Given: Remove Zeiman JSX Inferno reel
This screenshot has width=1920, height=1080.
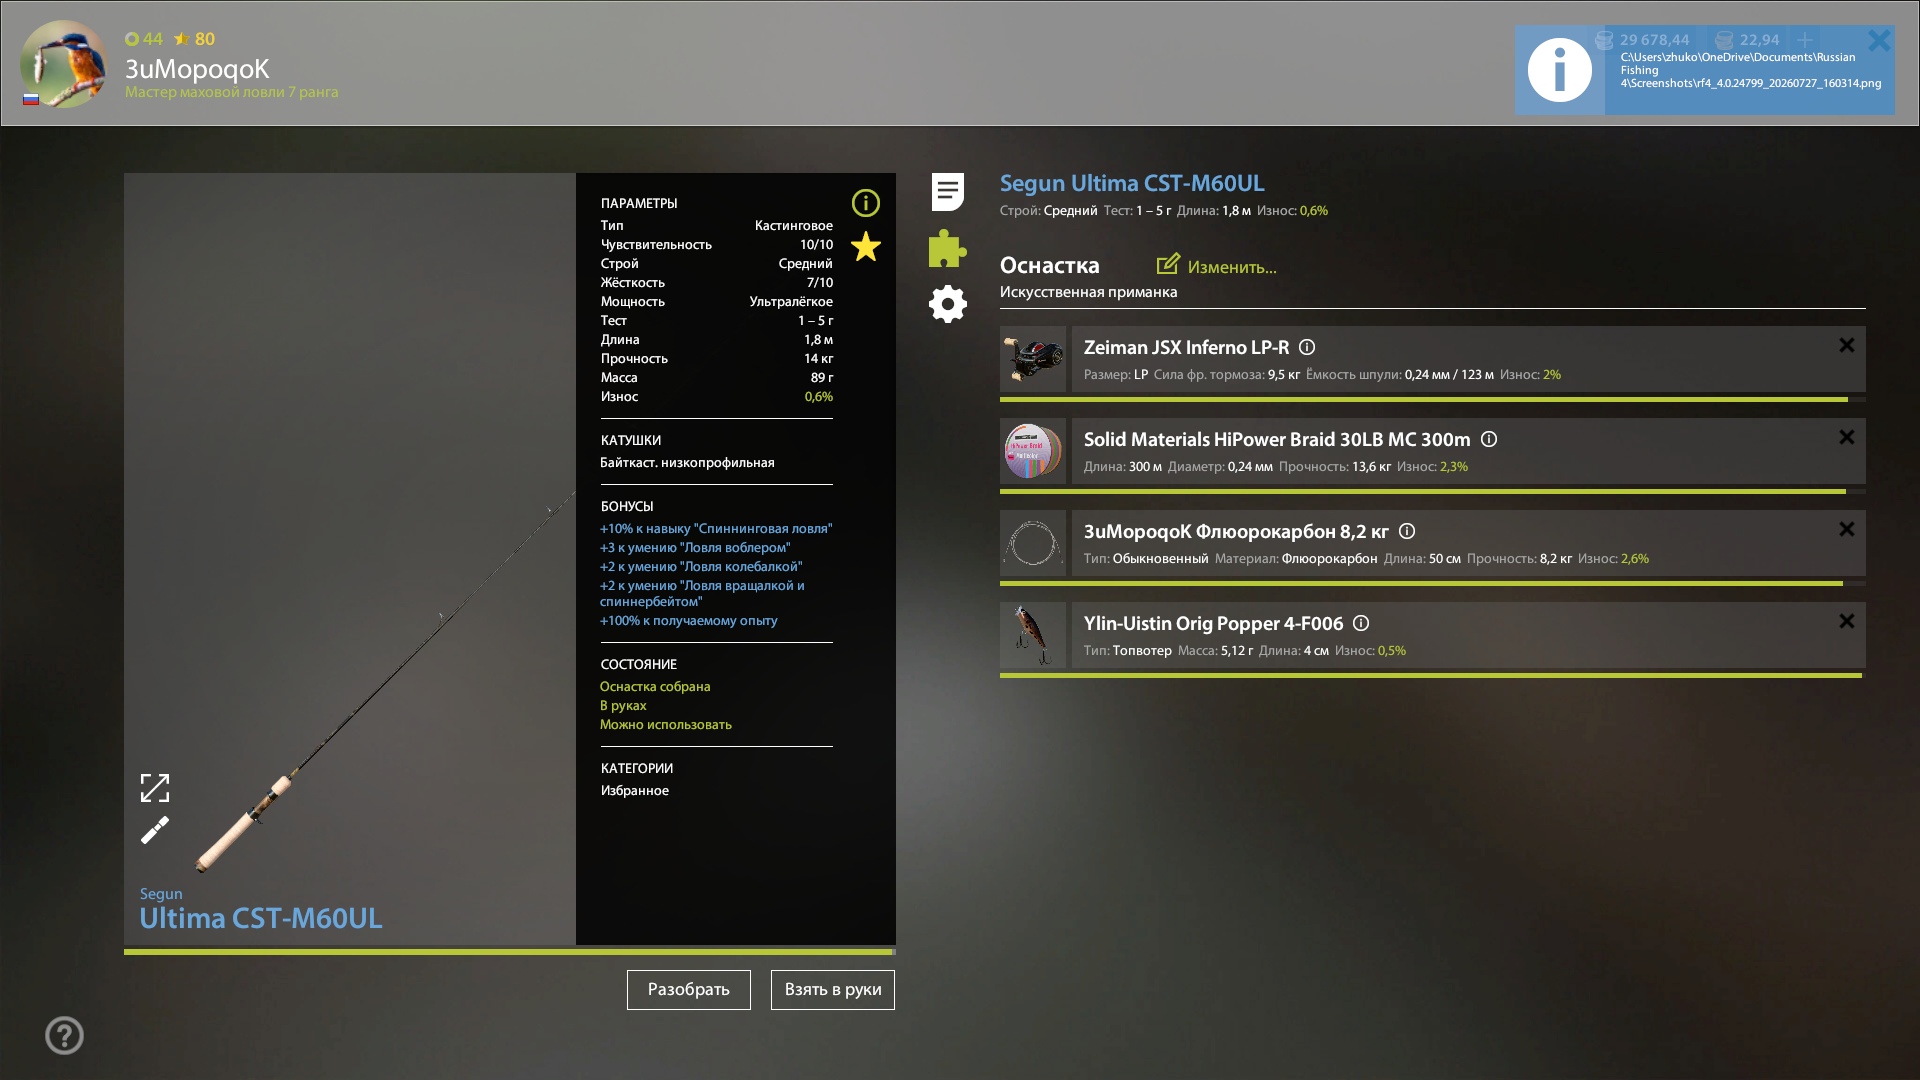Looking at the screenshot, I should (x=1847, y=345).
